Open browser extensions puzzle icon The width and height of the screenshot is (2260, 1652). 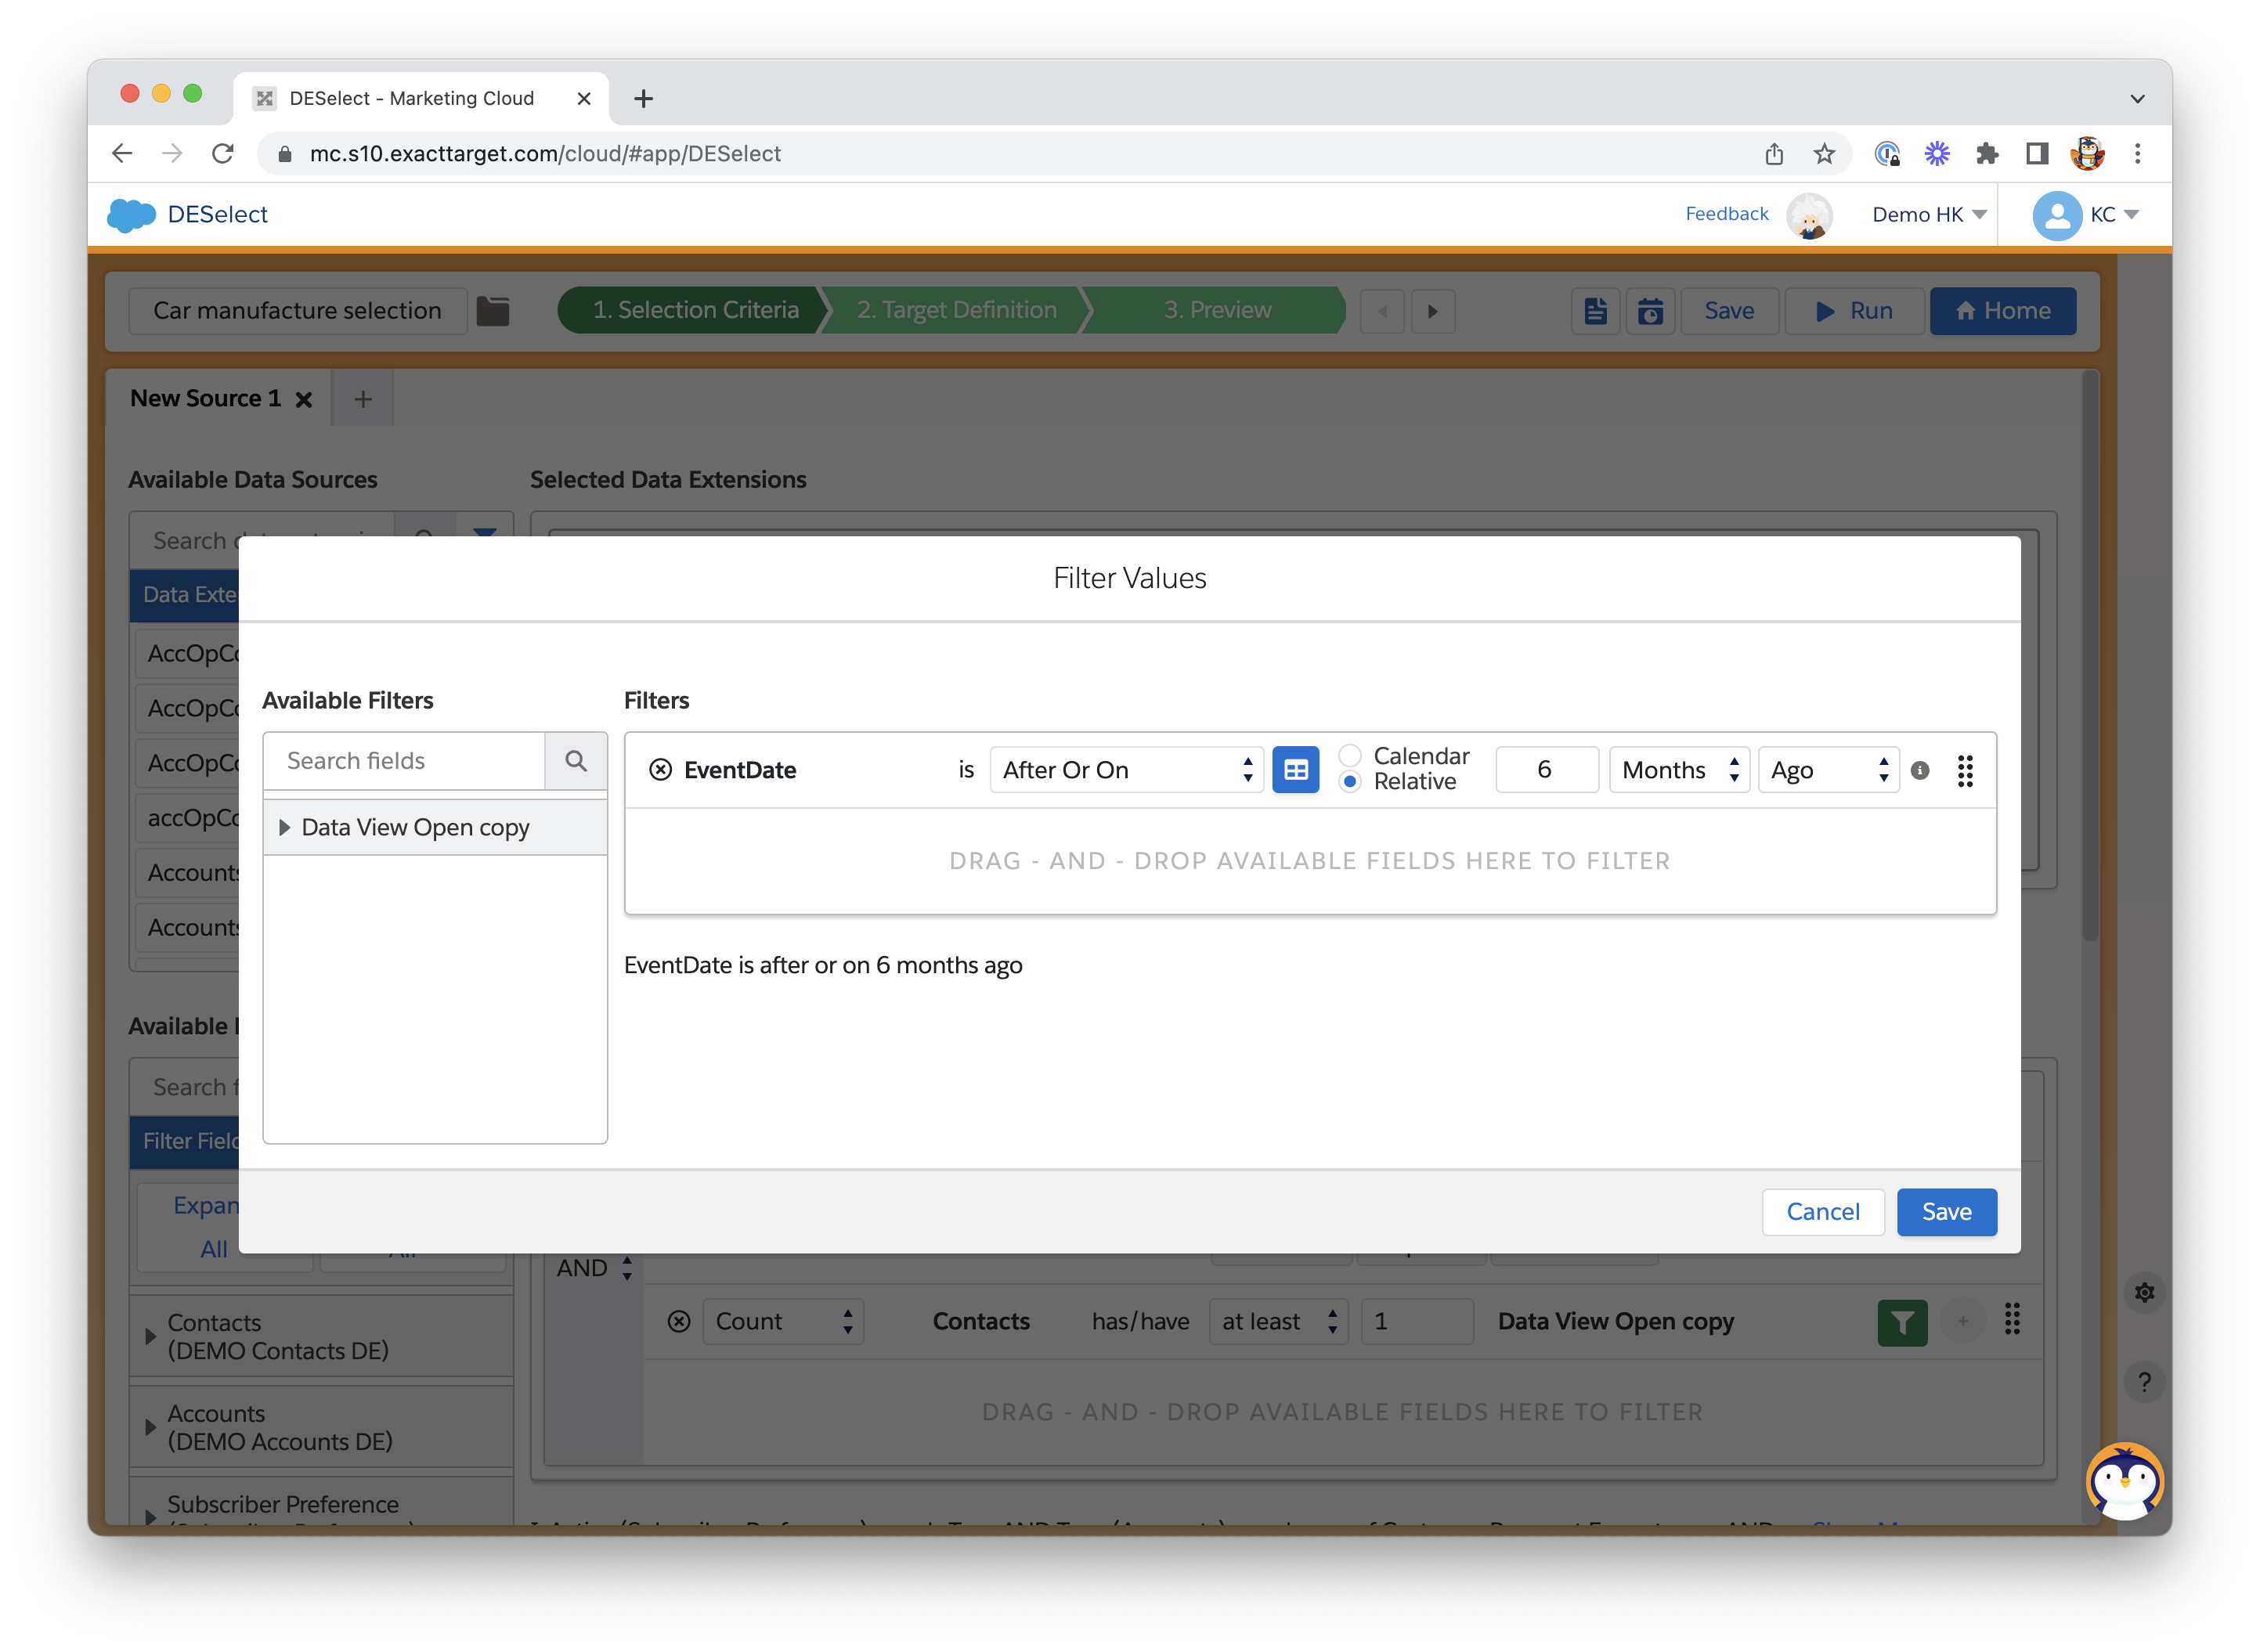click(1987, 154)
